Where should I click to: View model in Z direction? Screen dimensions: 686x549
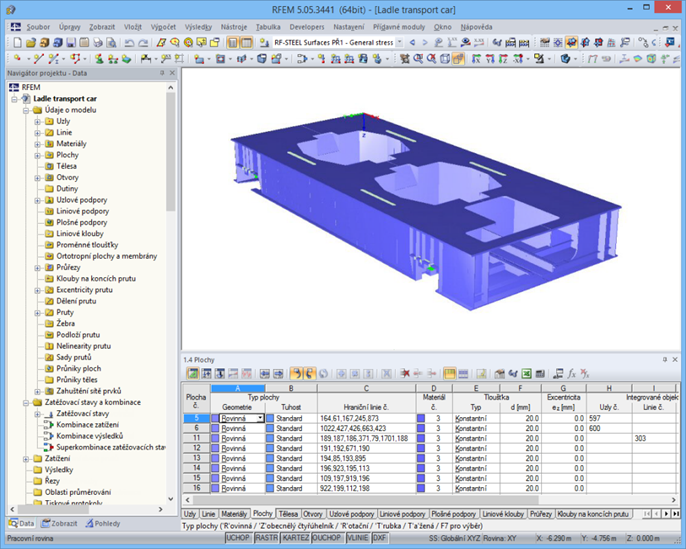[x=504, y=58]
